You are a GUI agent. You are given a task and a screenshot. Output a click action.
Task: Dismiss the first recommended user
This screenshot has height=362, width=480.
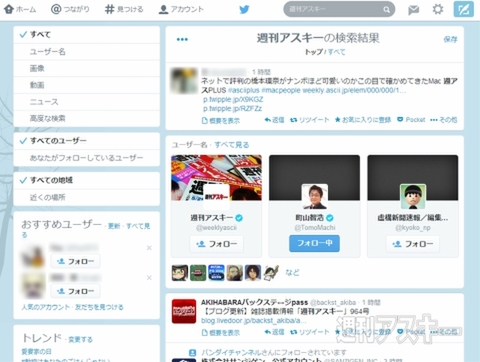(x=149, y=248)
